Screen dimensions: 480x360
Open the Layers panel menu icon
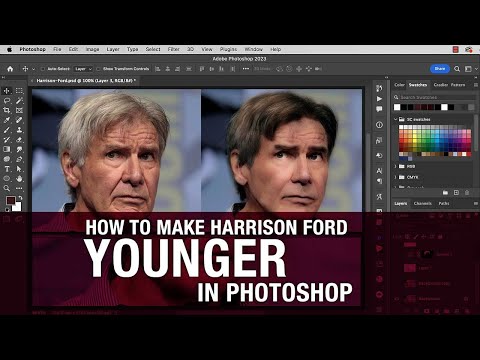(x=476, y=203)
